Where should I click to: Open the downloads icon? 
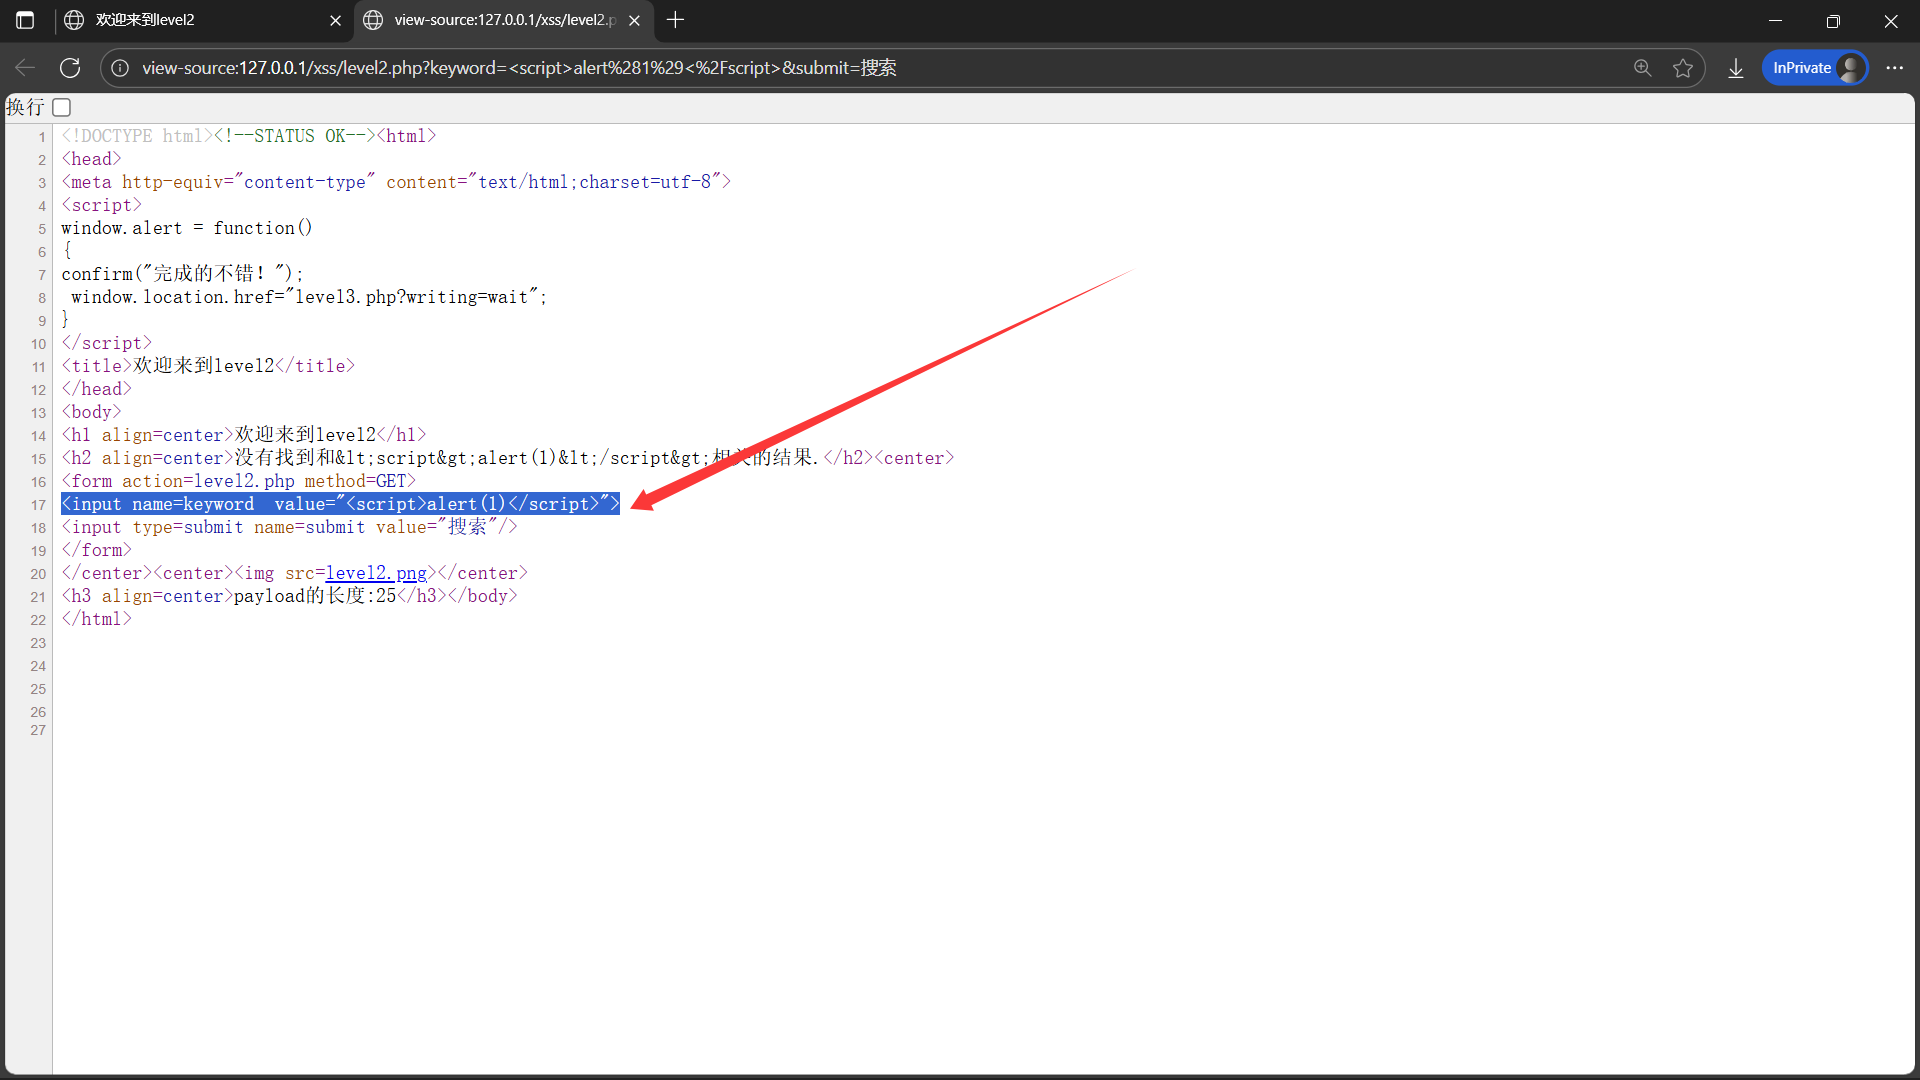[x=1736, y=68]
